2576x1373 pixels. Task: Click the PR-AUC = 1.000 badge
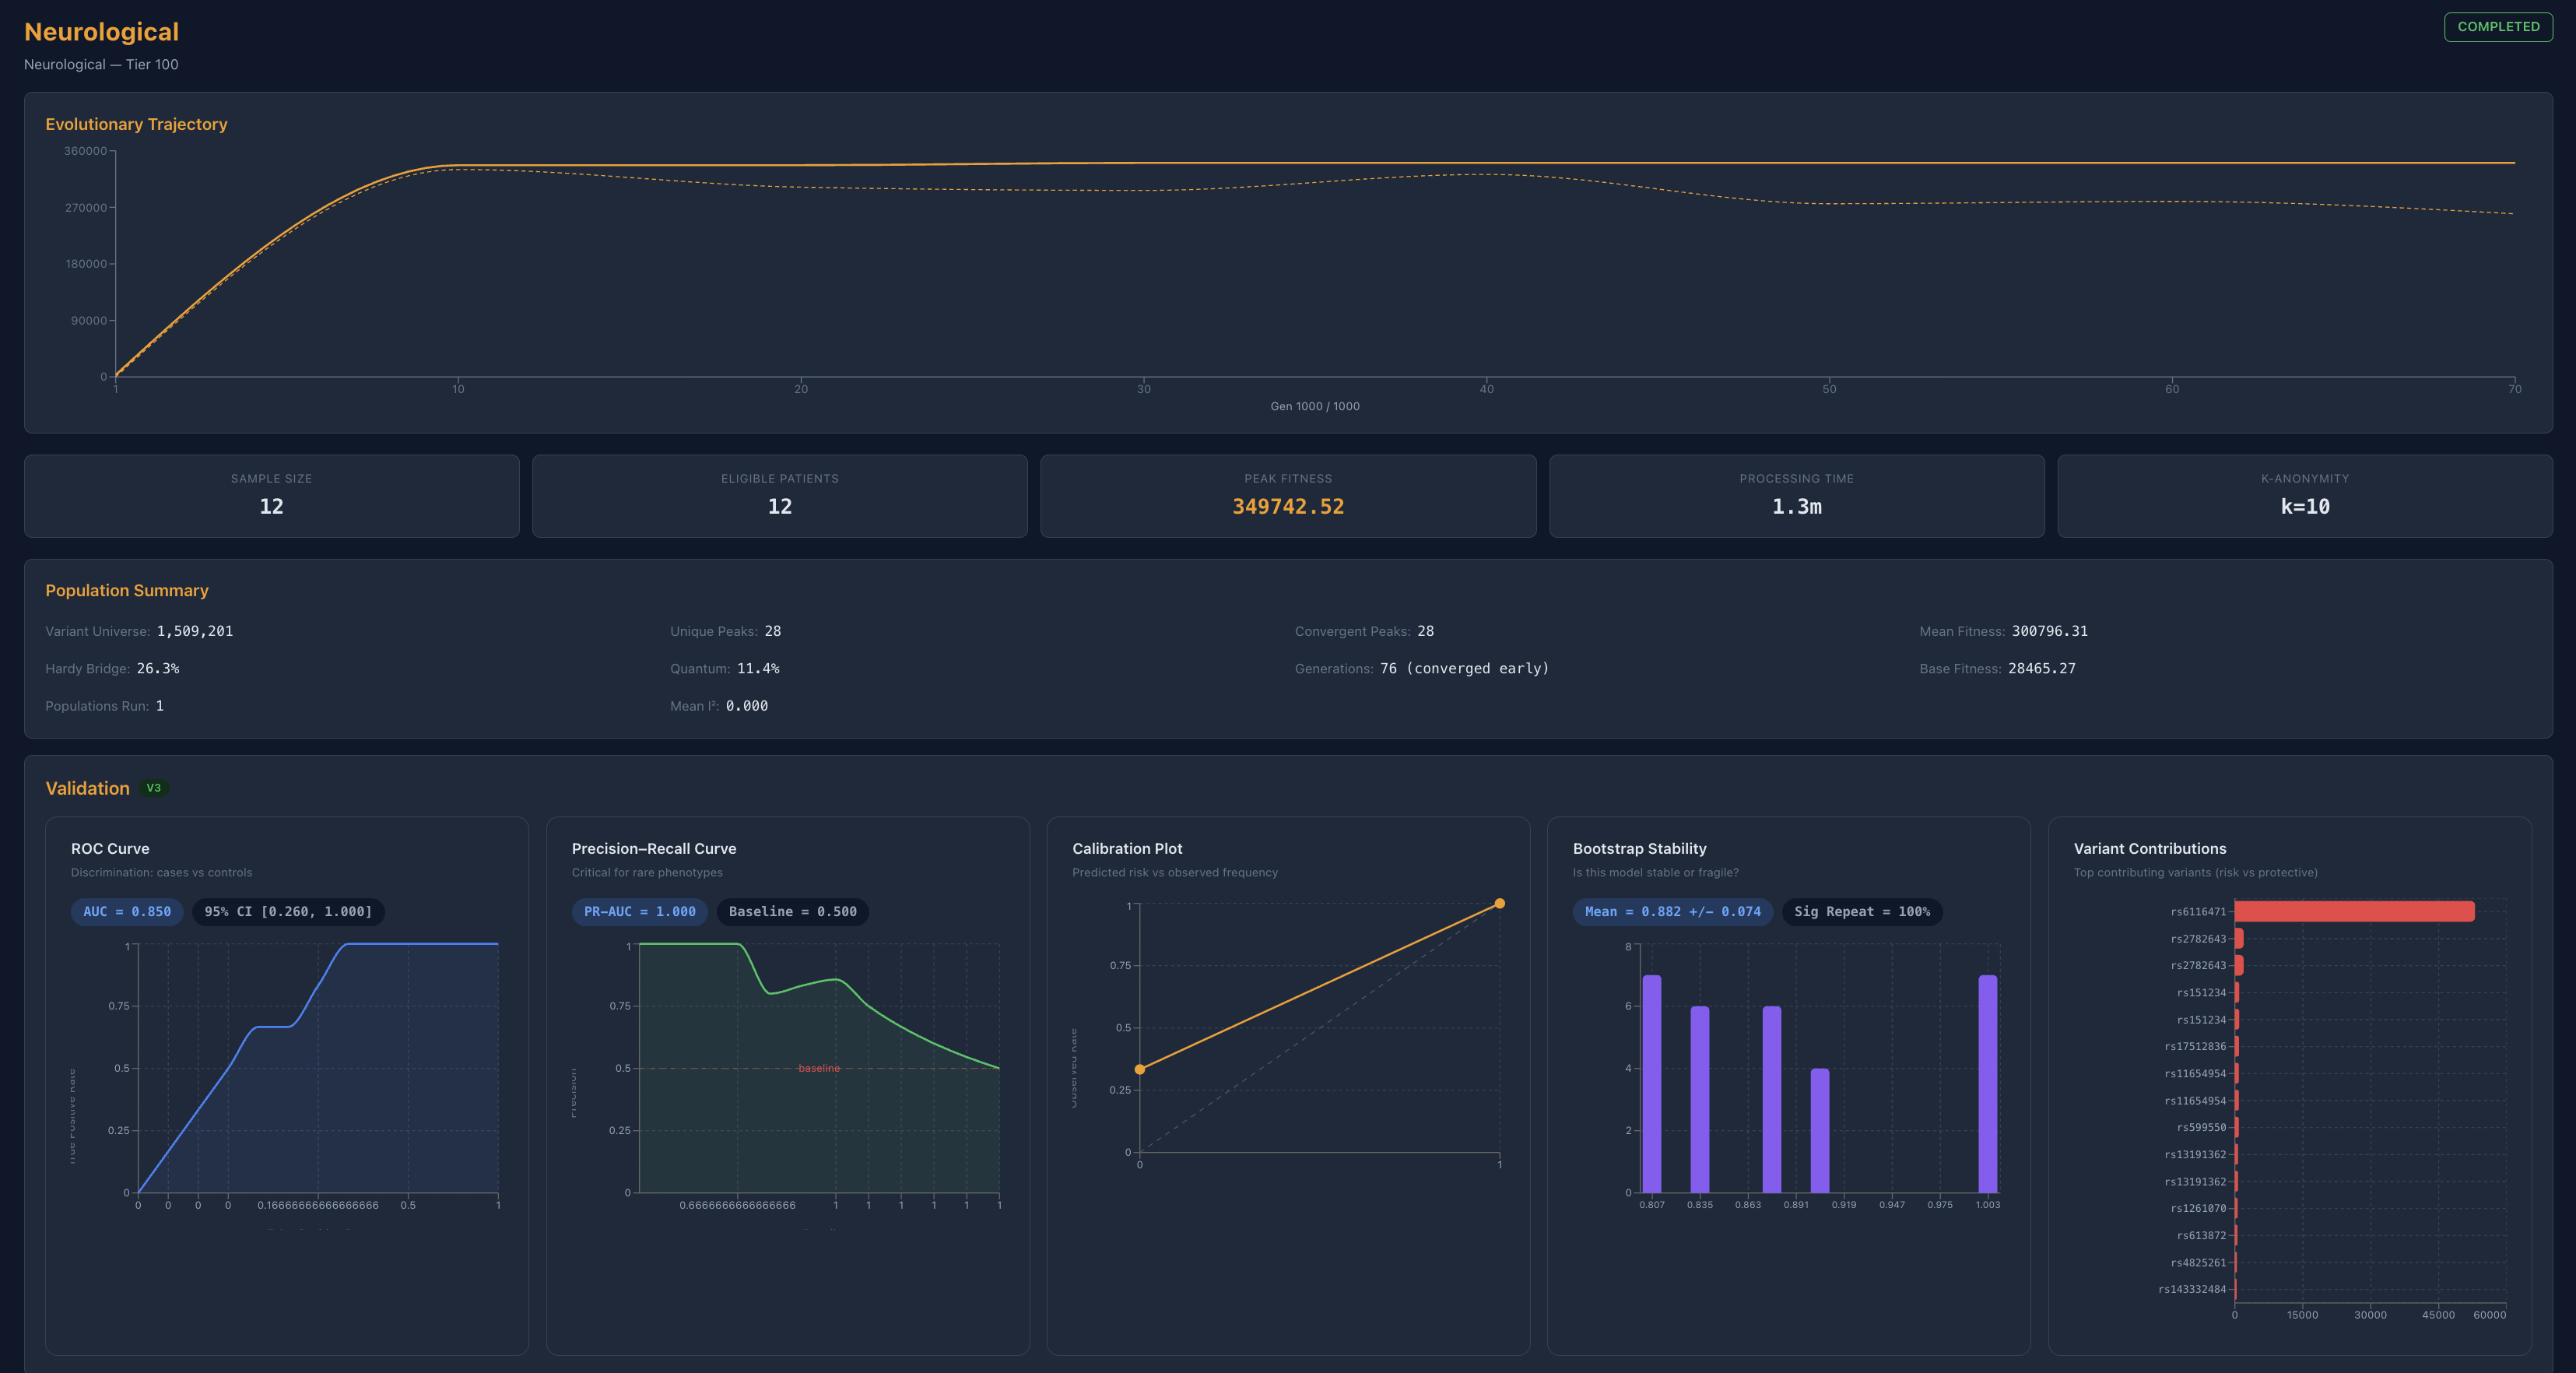pyautogui.click(x=639, y=911)
